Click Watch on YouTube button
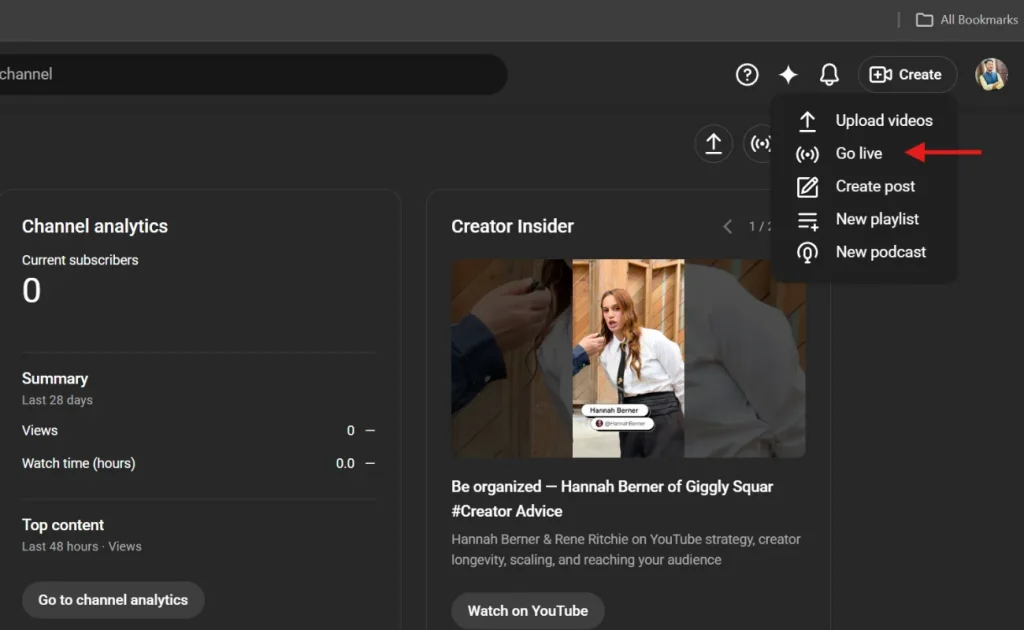Viewport: 1024px width, 630px height. point(528,611)
